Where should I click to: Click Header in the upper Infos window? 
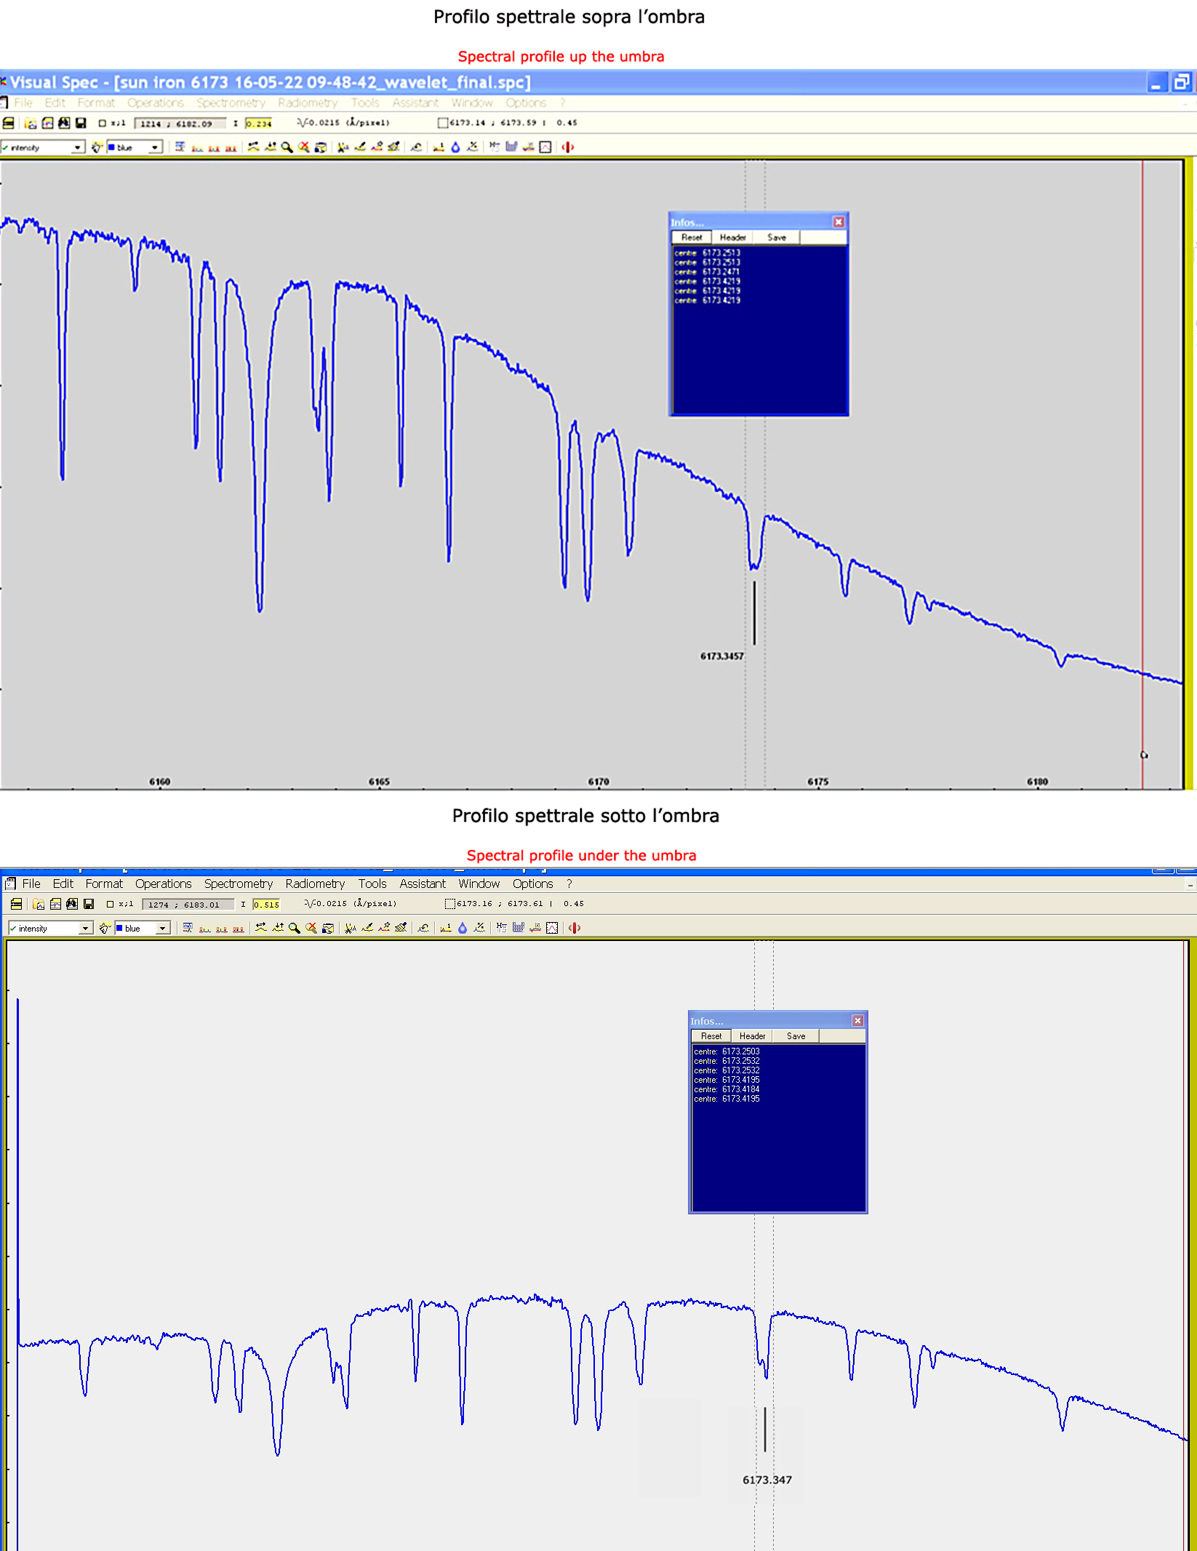pyautogui.click(x=733, y=238)
